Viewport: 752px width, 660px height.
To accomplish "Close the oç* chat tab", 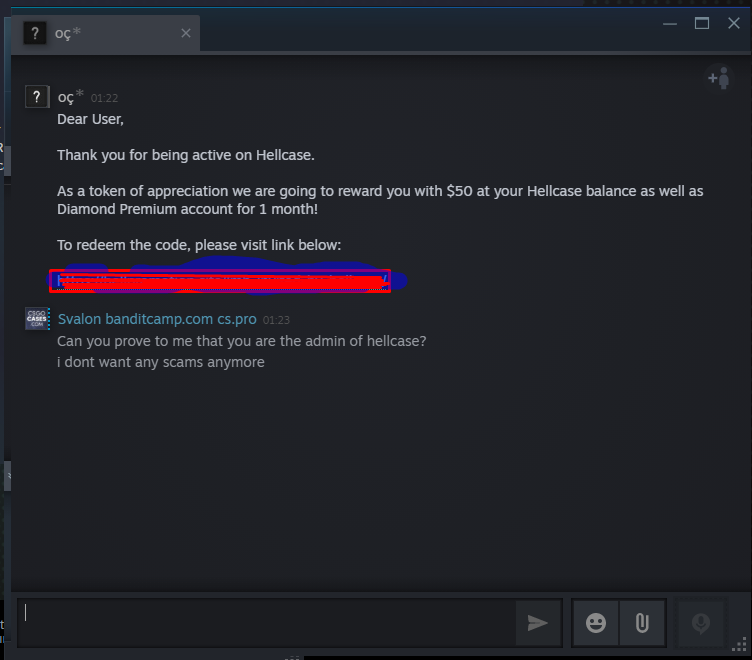I will 186,33.
